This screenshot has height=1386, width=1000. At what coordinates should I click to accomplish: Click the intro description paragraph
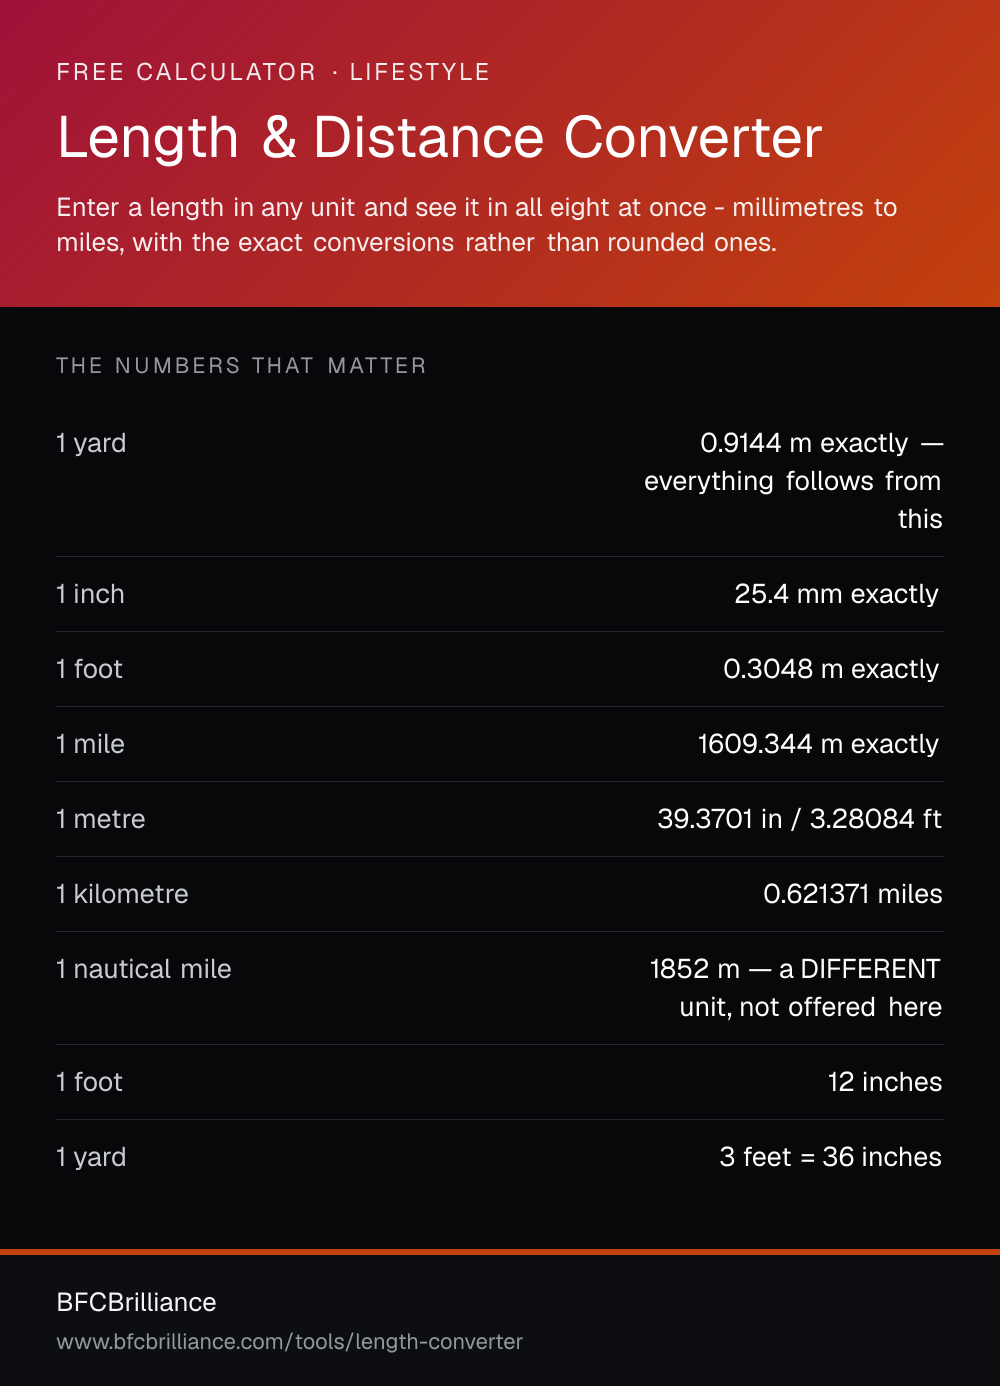click(477, 225)
